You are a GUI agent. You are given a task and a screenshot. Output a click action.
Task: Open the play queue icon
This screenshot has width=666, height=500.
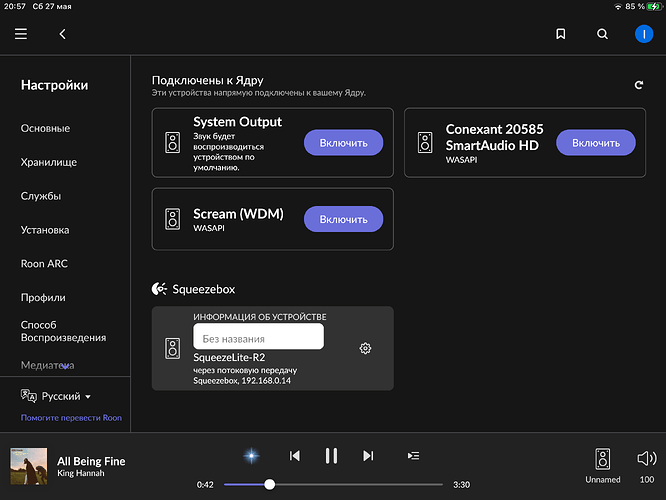(x=413, y=456)
